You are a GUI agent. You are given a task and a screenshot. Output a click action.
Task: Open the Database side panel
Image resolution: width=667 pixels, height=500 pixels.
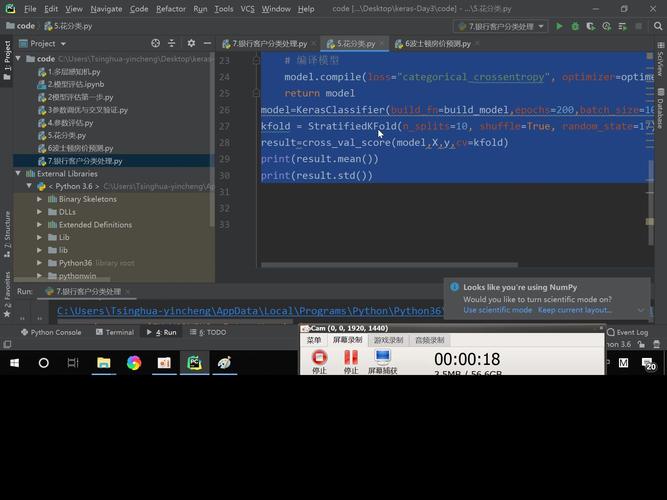point(661,108)
